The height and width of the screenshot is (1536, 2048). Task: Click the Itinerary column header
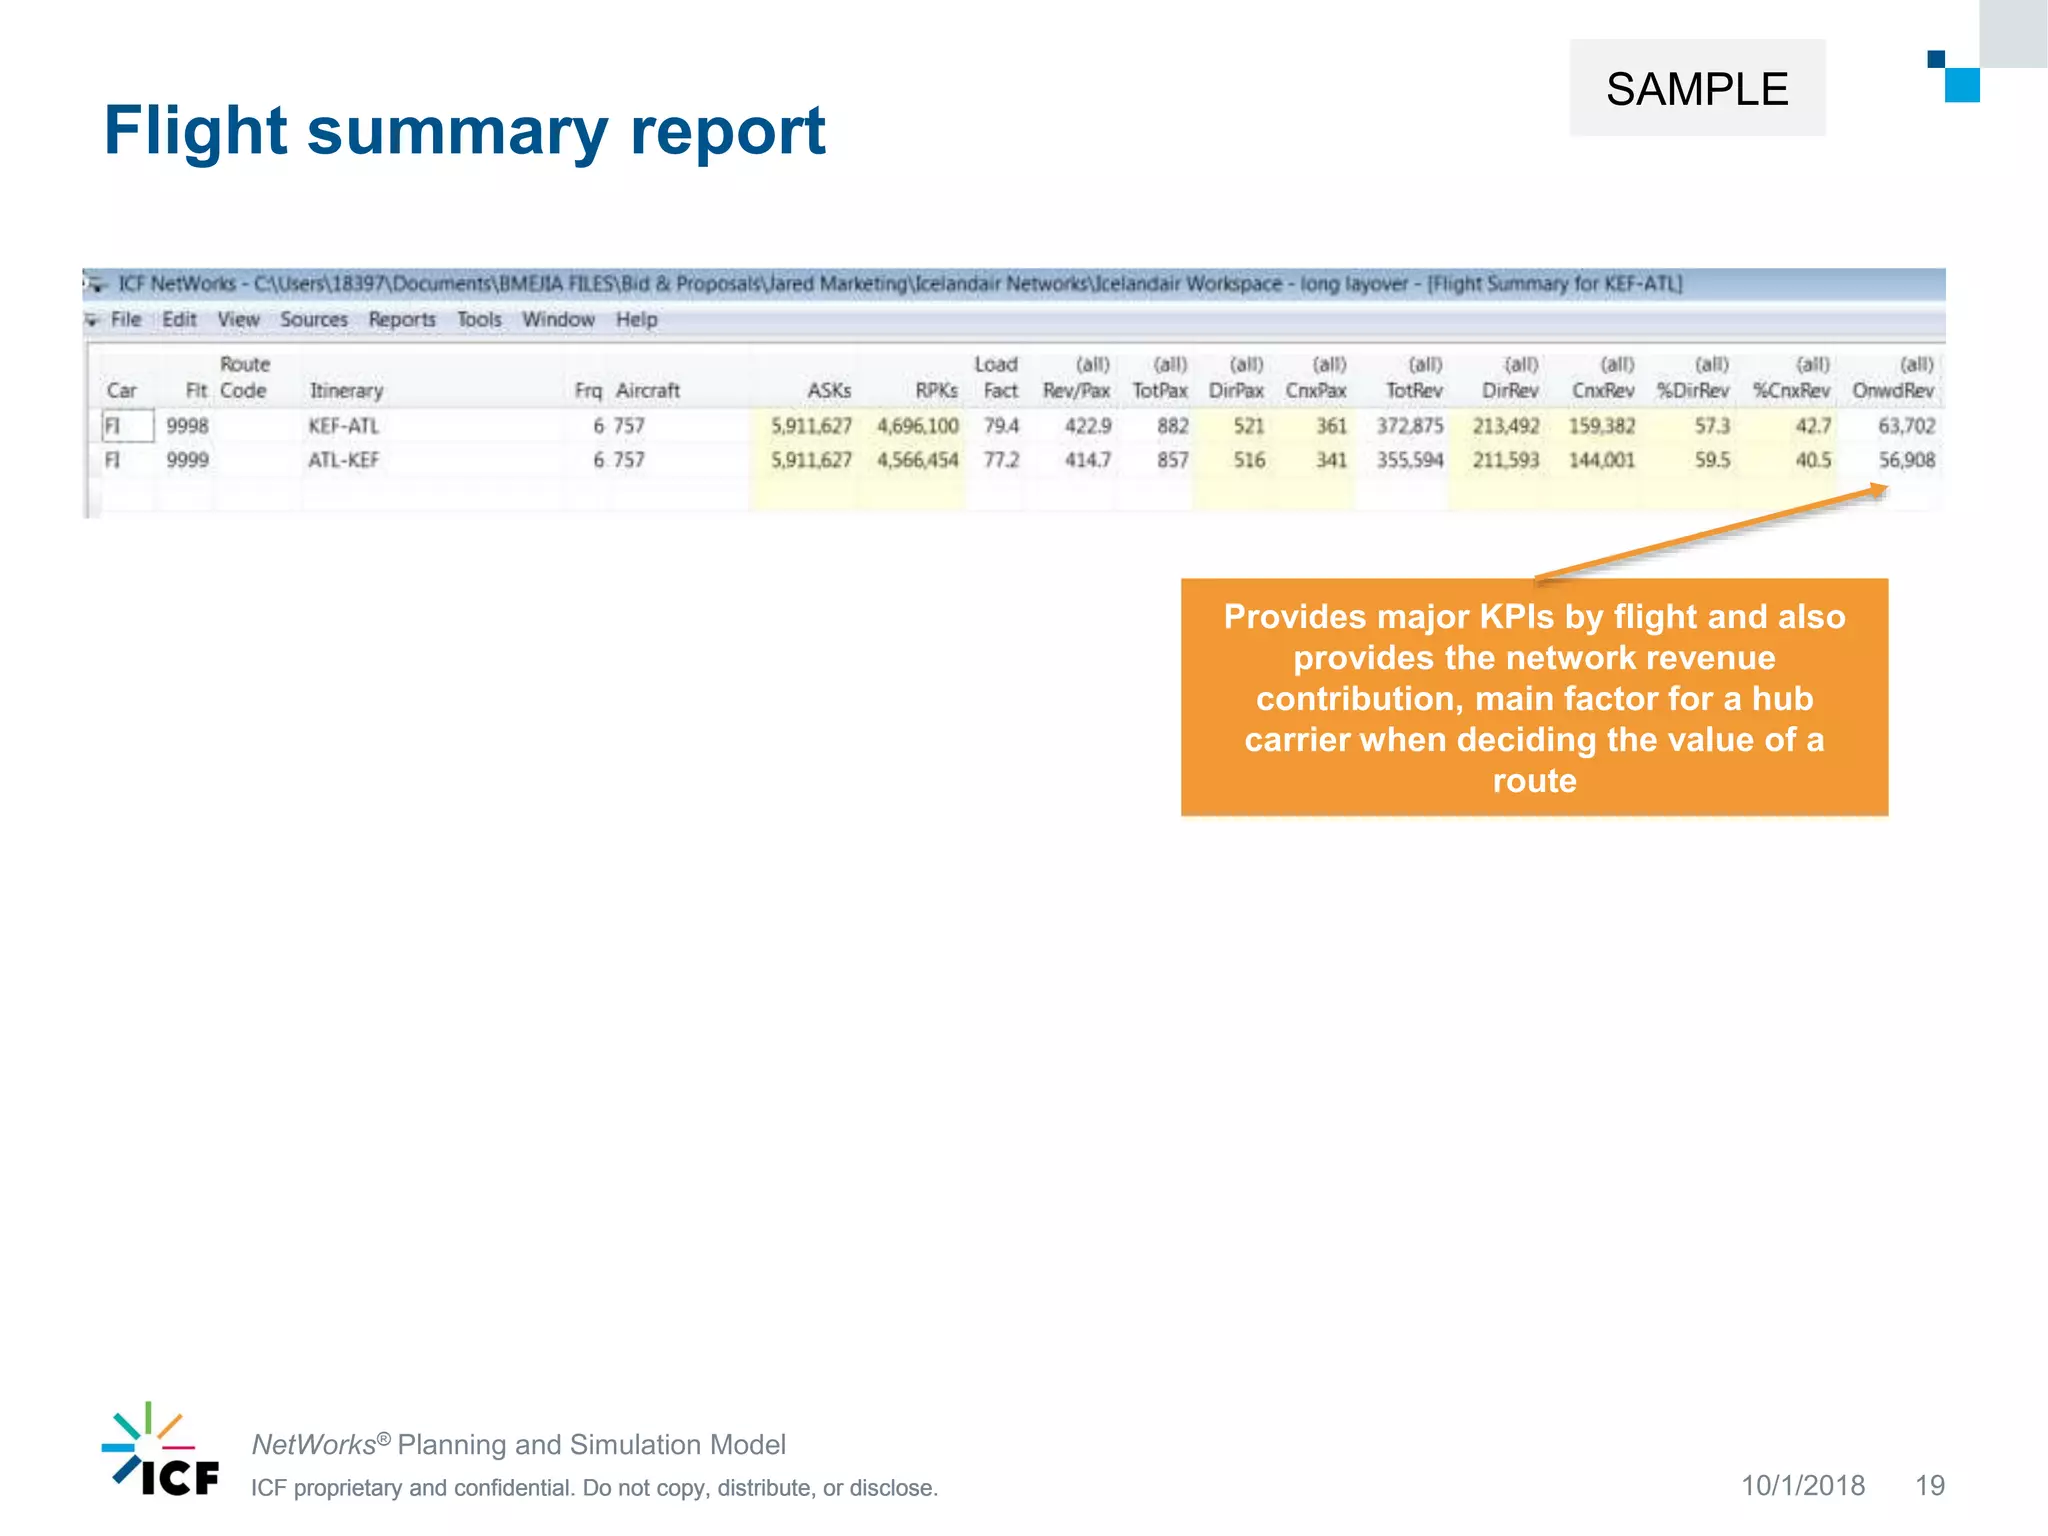click(x=346, y=391)
